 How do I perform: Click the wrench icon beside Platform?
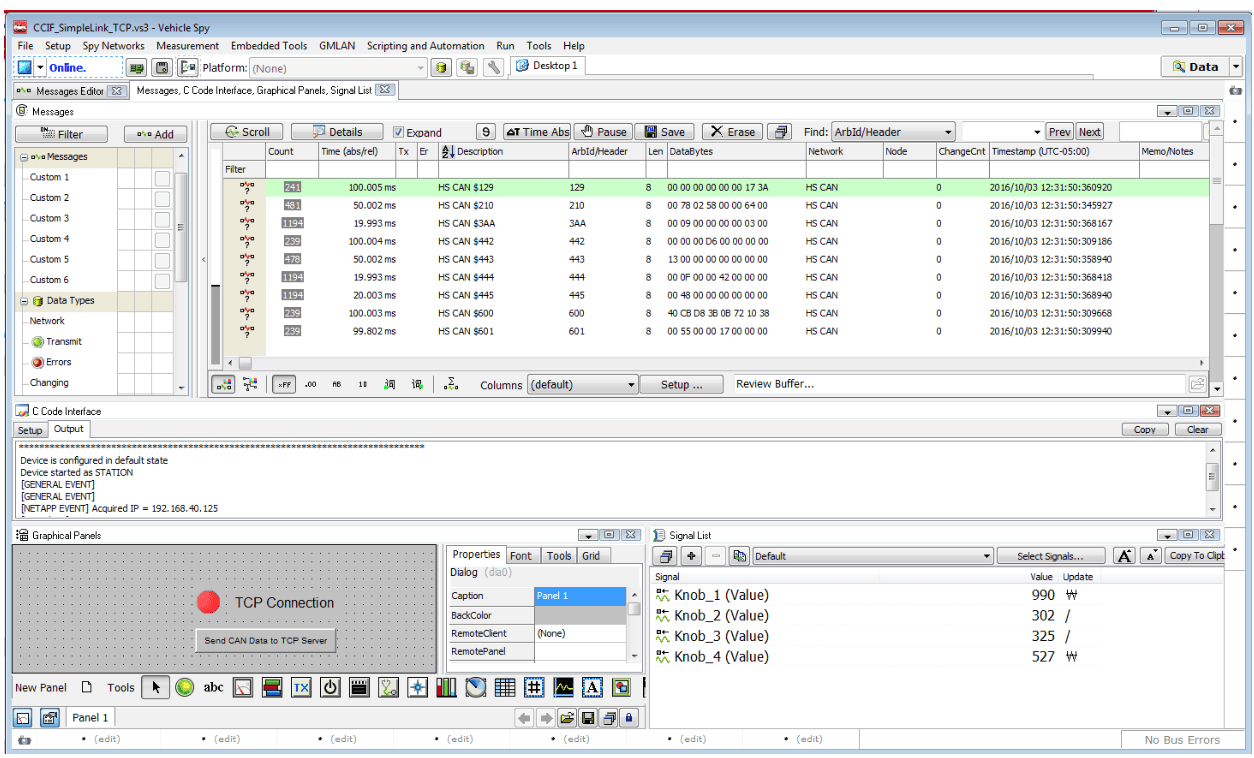493,67
